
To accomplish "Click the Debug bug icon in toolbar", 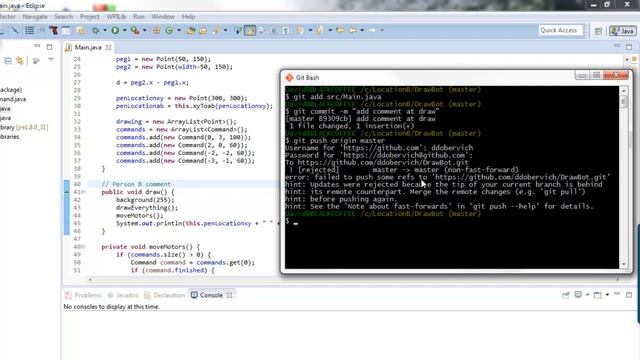I will click(x=96, y=30).
